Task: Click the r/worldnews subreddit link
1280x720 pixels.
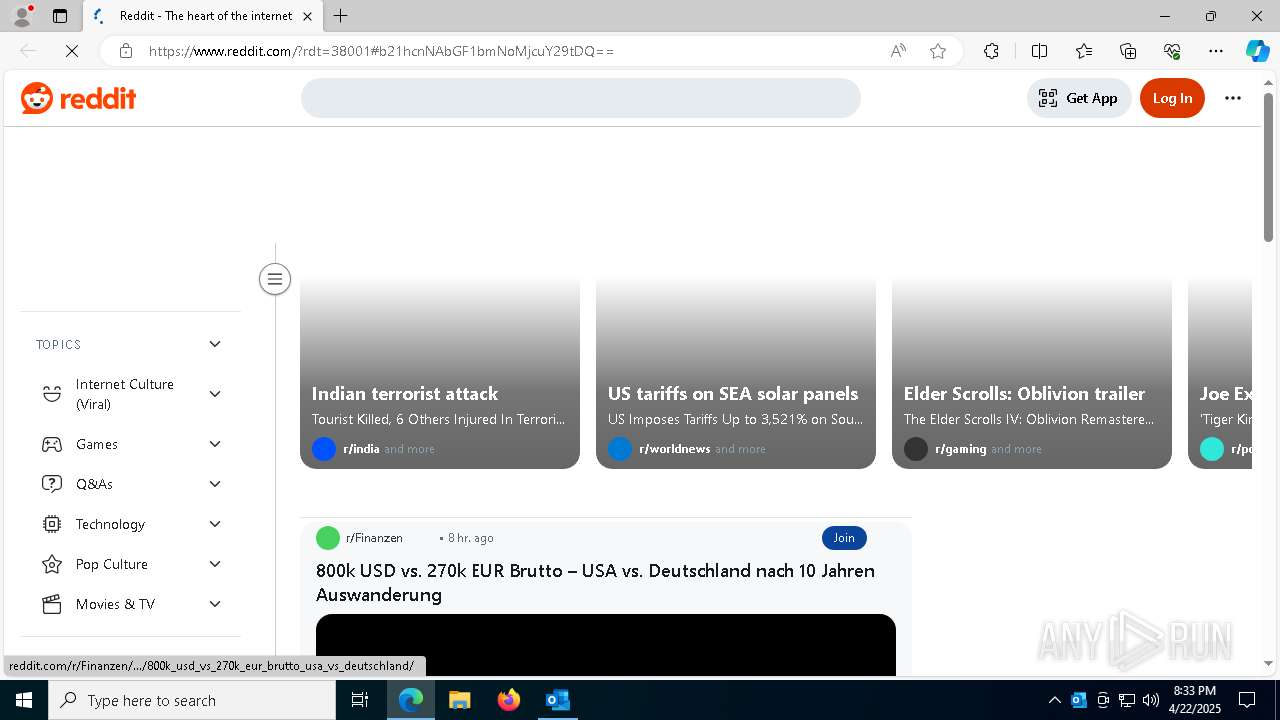Action: point(674,449)
